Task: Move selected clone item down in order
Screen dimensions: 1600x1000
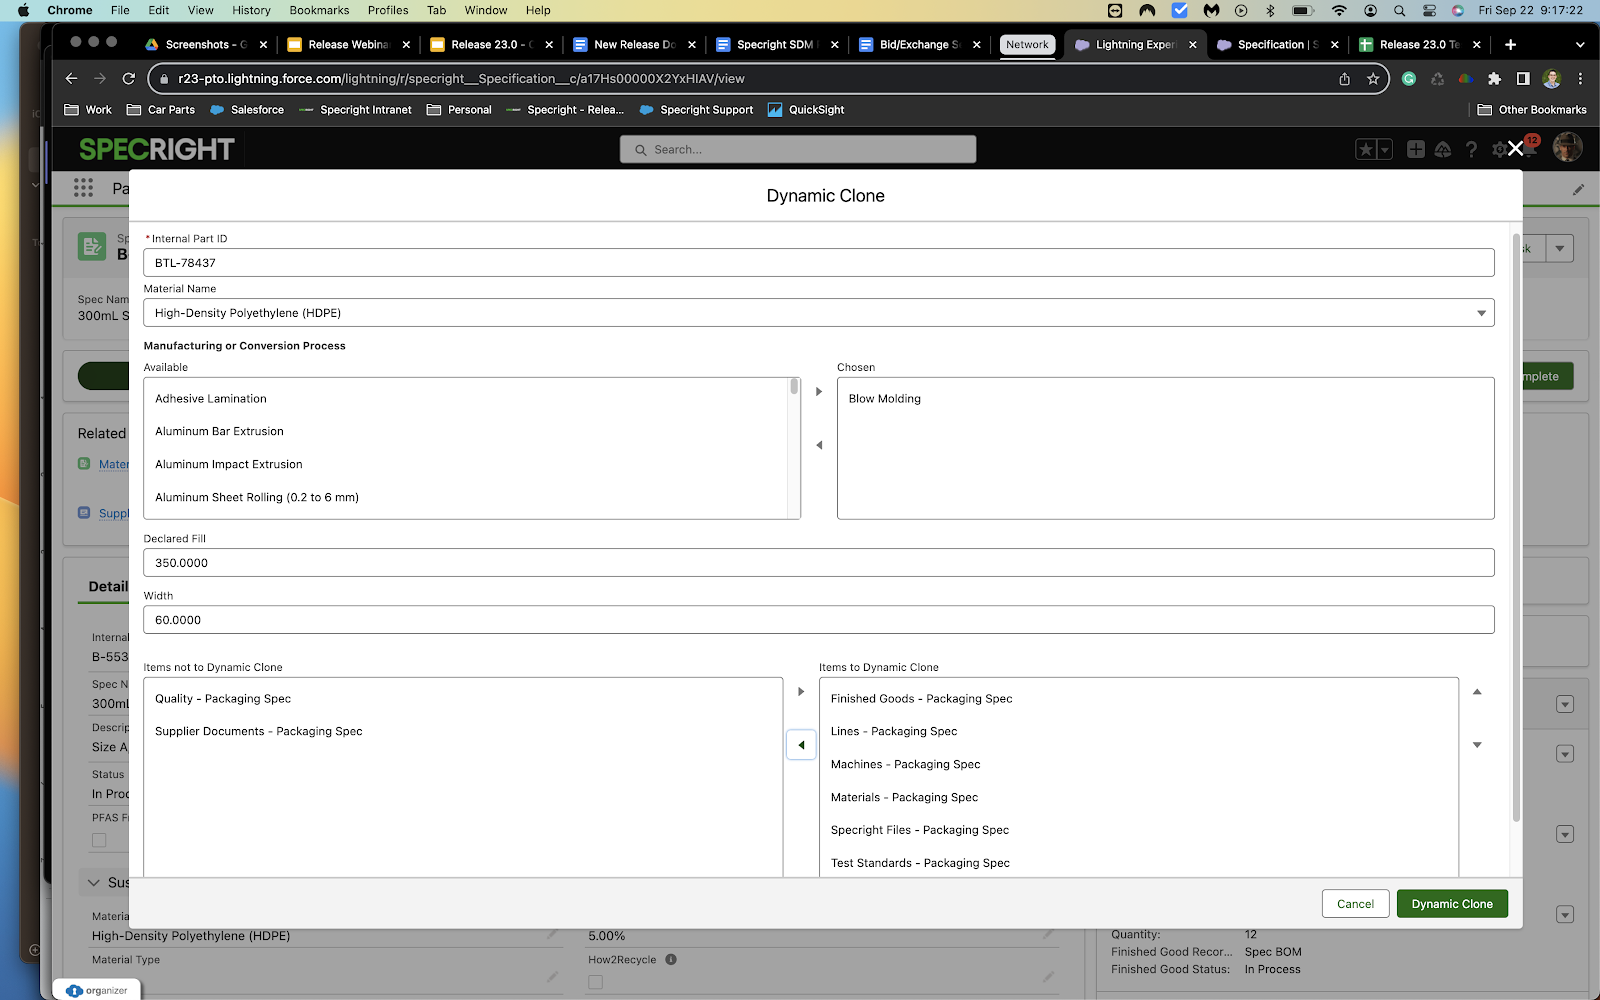Action: [1477, 745]
